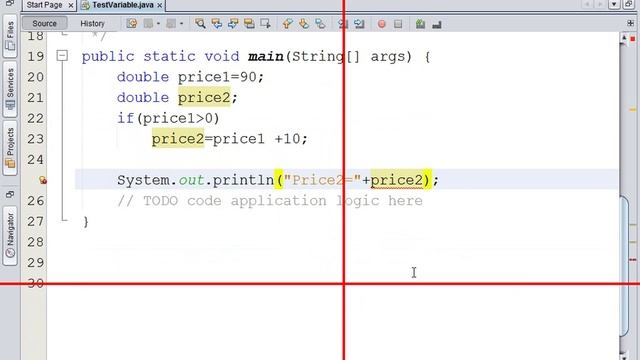Click the red error indicator square
Viewport: 640px width, 360px height.
point(633,39)
